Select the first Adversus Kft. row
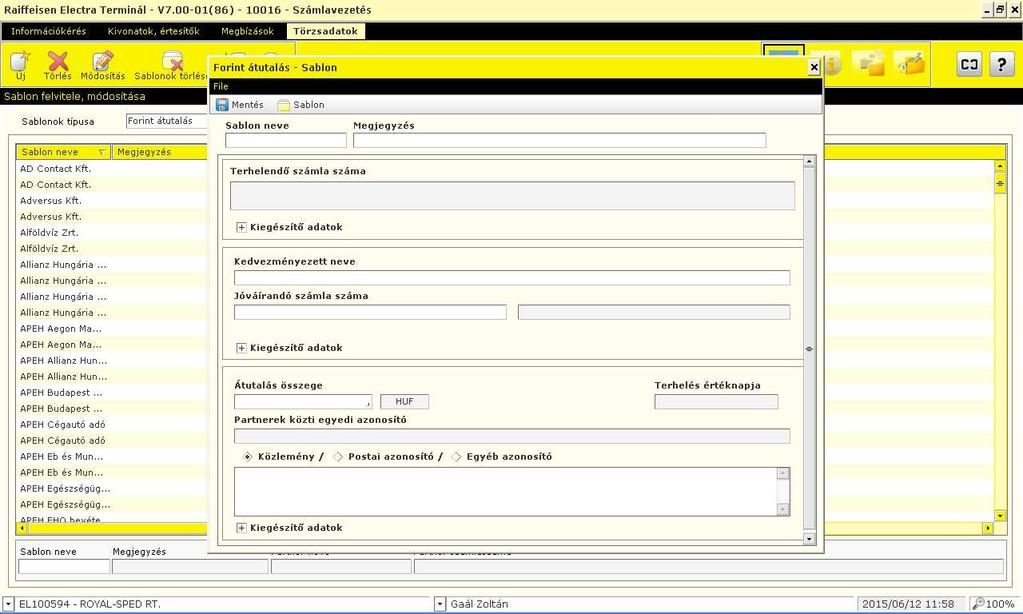 pyautogui.click(x=112, y=200)
